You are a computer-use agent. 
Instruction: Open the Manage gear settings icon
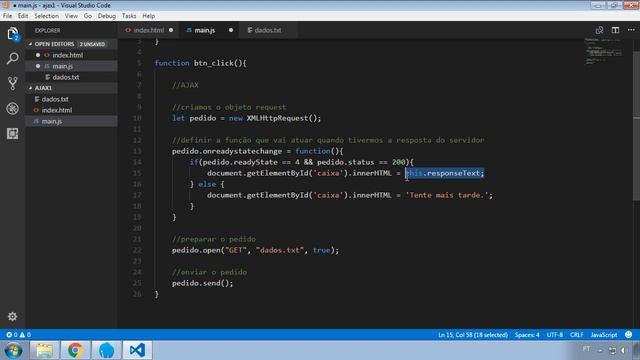pyautogui.click(x=12, y=316)
